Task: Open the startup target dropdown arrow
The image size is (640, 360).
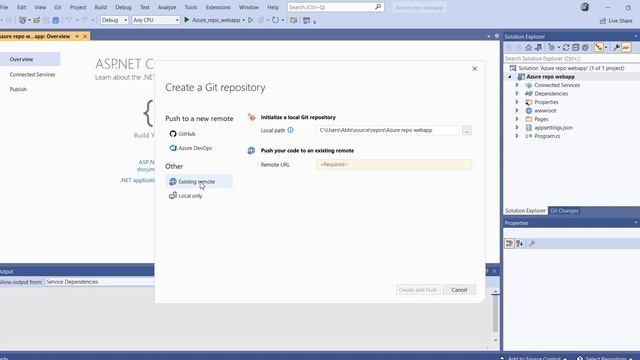Action: coord(244,20)
